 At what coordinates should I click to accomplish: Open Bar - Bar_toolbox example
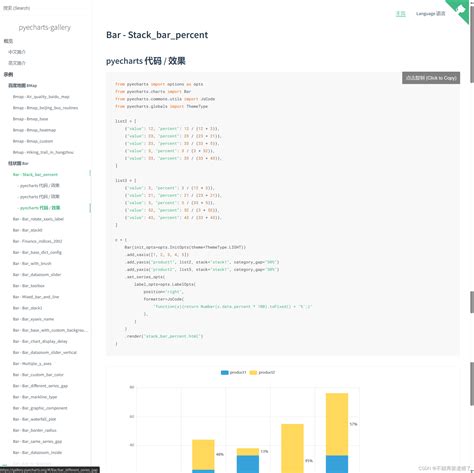tap(29, 286)
